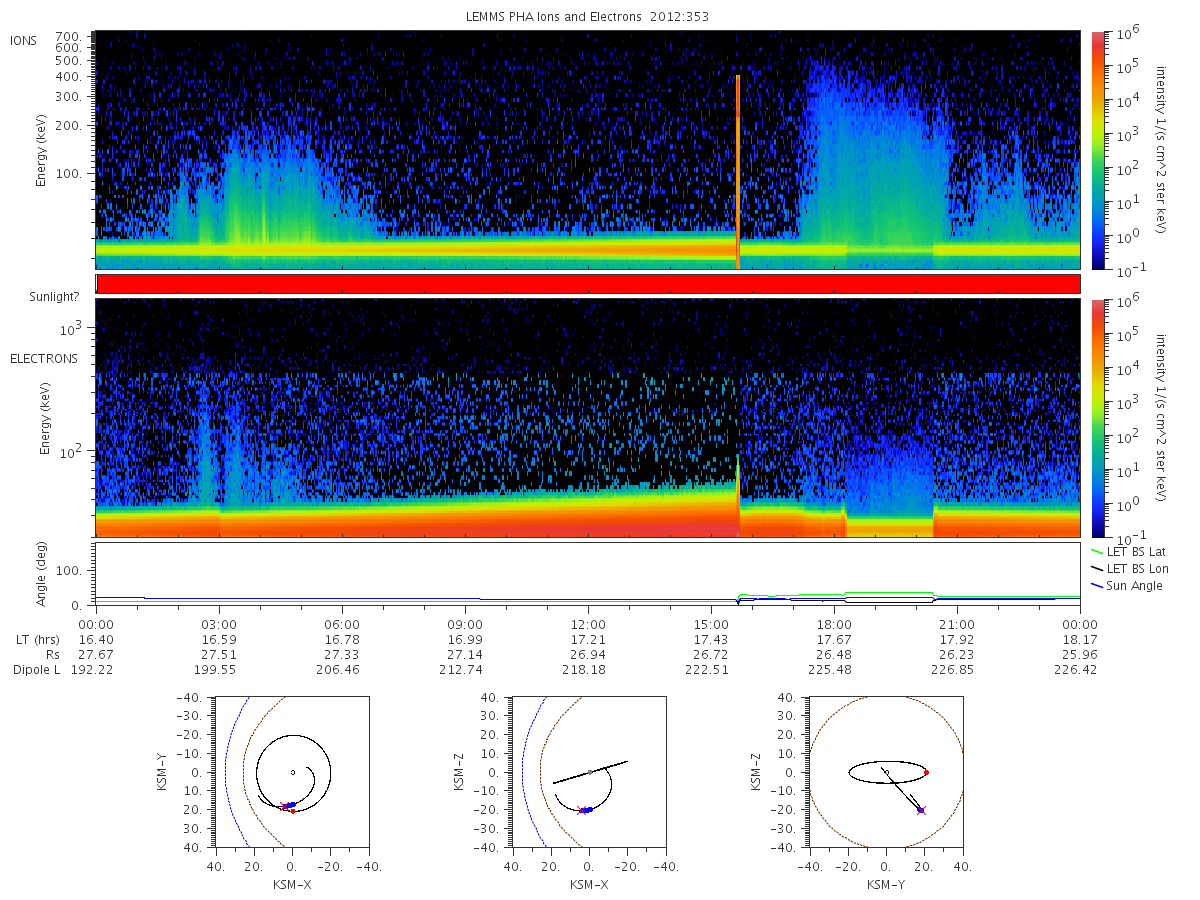Click the LT value 16.99

coord(465,638)
